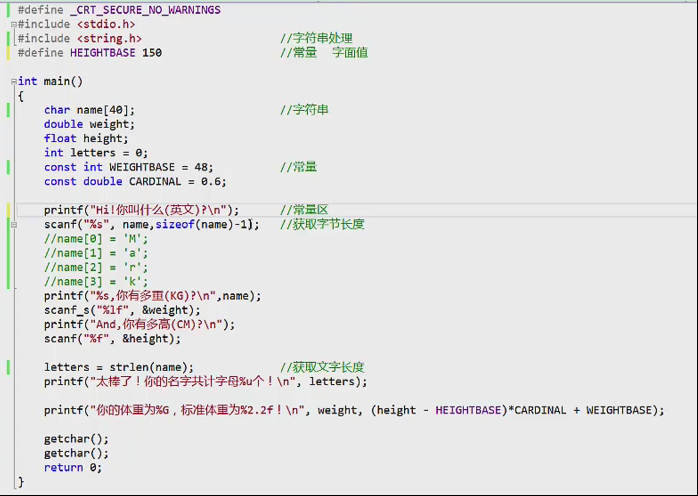698x496 pixels.
Task: Collapse the #include region outline toggle
Action: click(x=13, y=25)
